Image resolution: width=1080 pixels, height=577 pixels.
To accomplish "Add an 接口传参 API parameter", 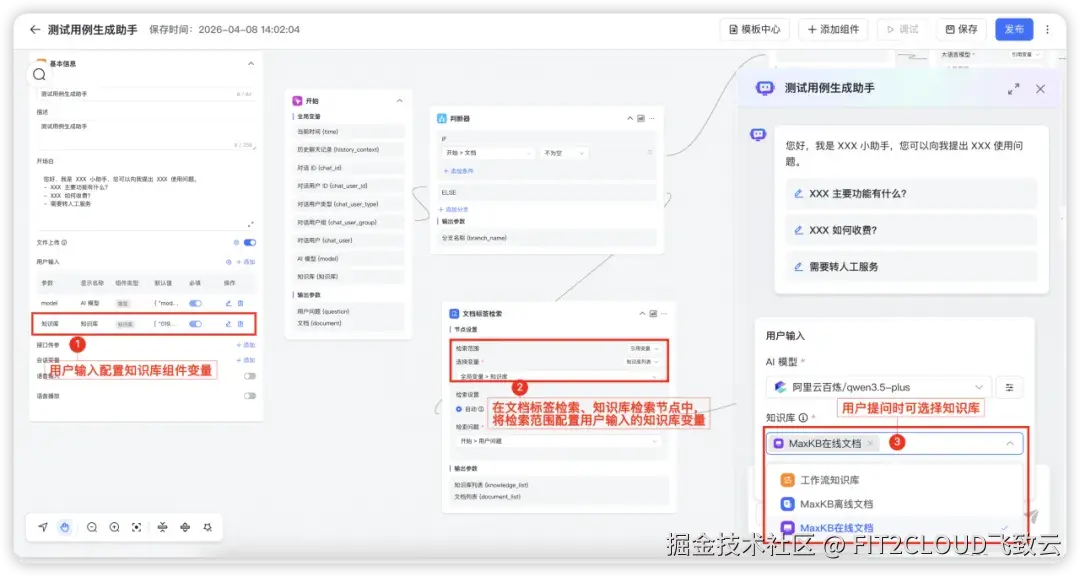I will pos(246,345).
